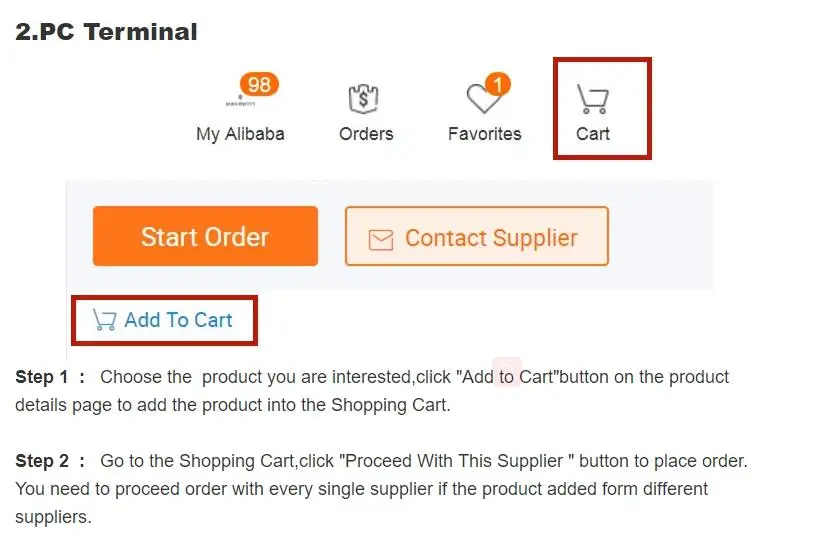Select the Favorites menu label
This screenshot has width=837, height=541.
pyautogui.click(x=484, y=134)
